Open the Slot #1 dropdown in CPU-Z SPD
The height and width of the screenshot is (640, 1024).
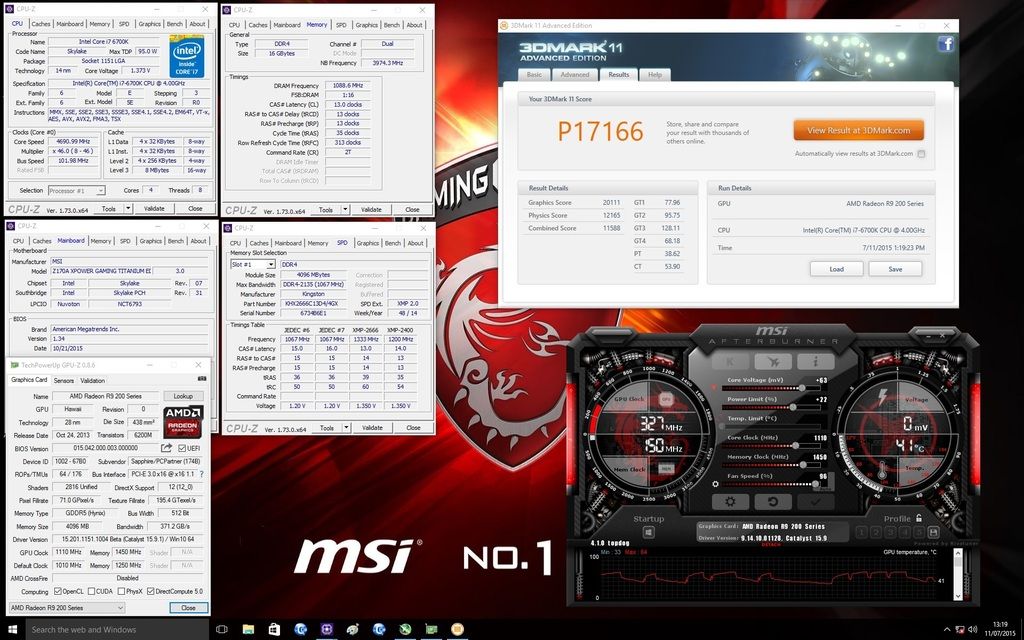[252, 264]
